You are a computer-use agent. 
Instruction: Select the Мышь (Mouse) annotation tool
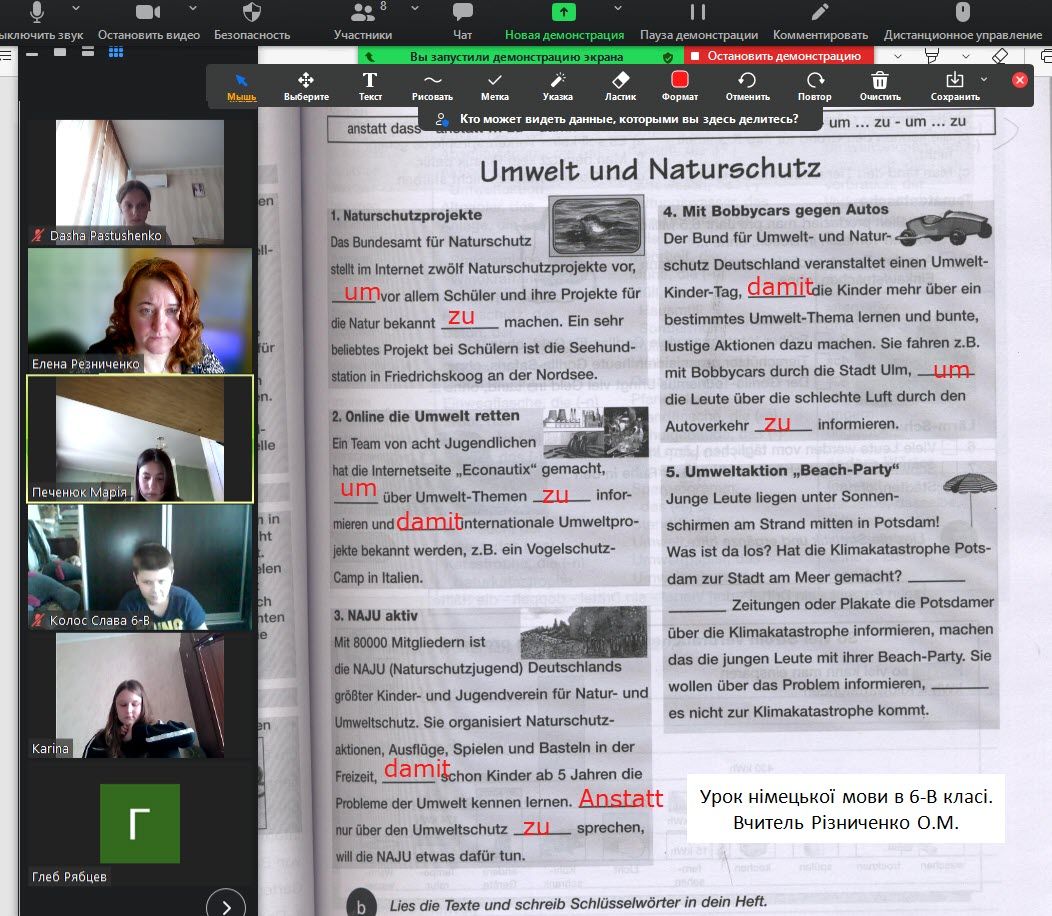click(241, 86)
